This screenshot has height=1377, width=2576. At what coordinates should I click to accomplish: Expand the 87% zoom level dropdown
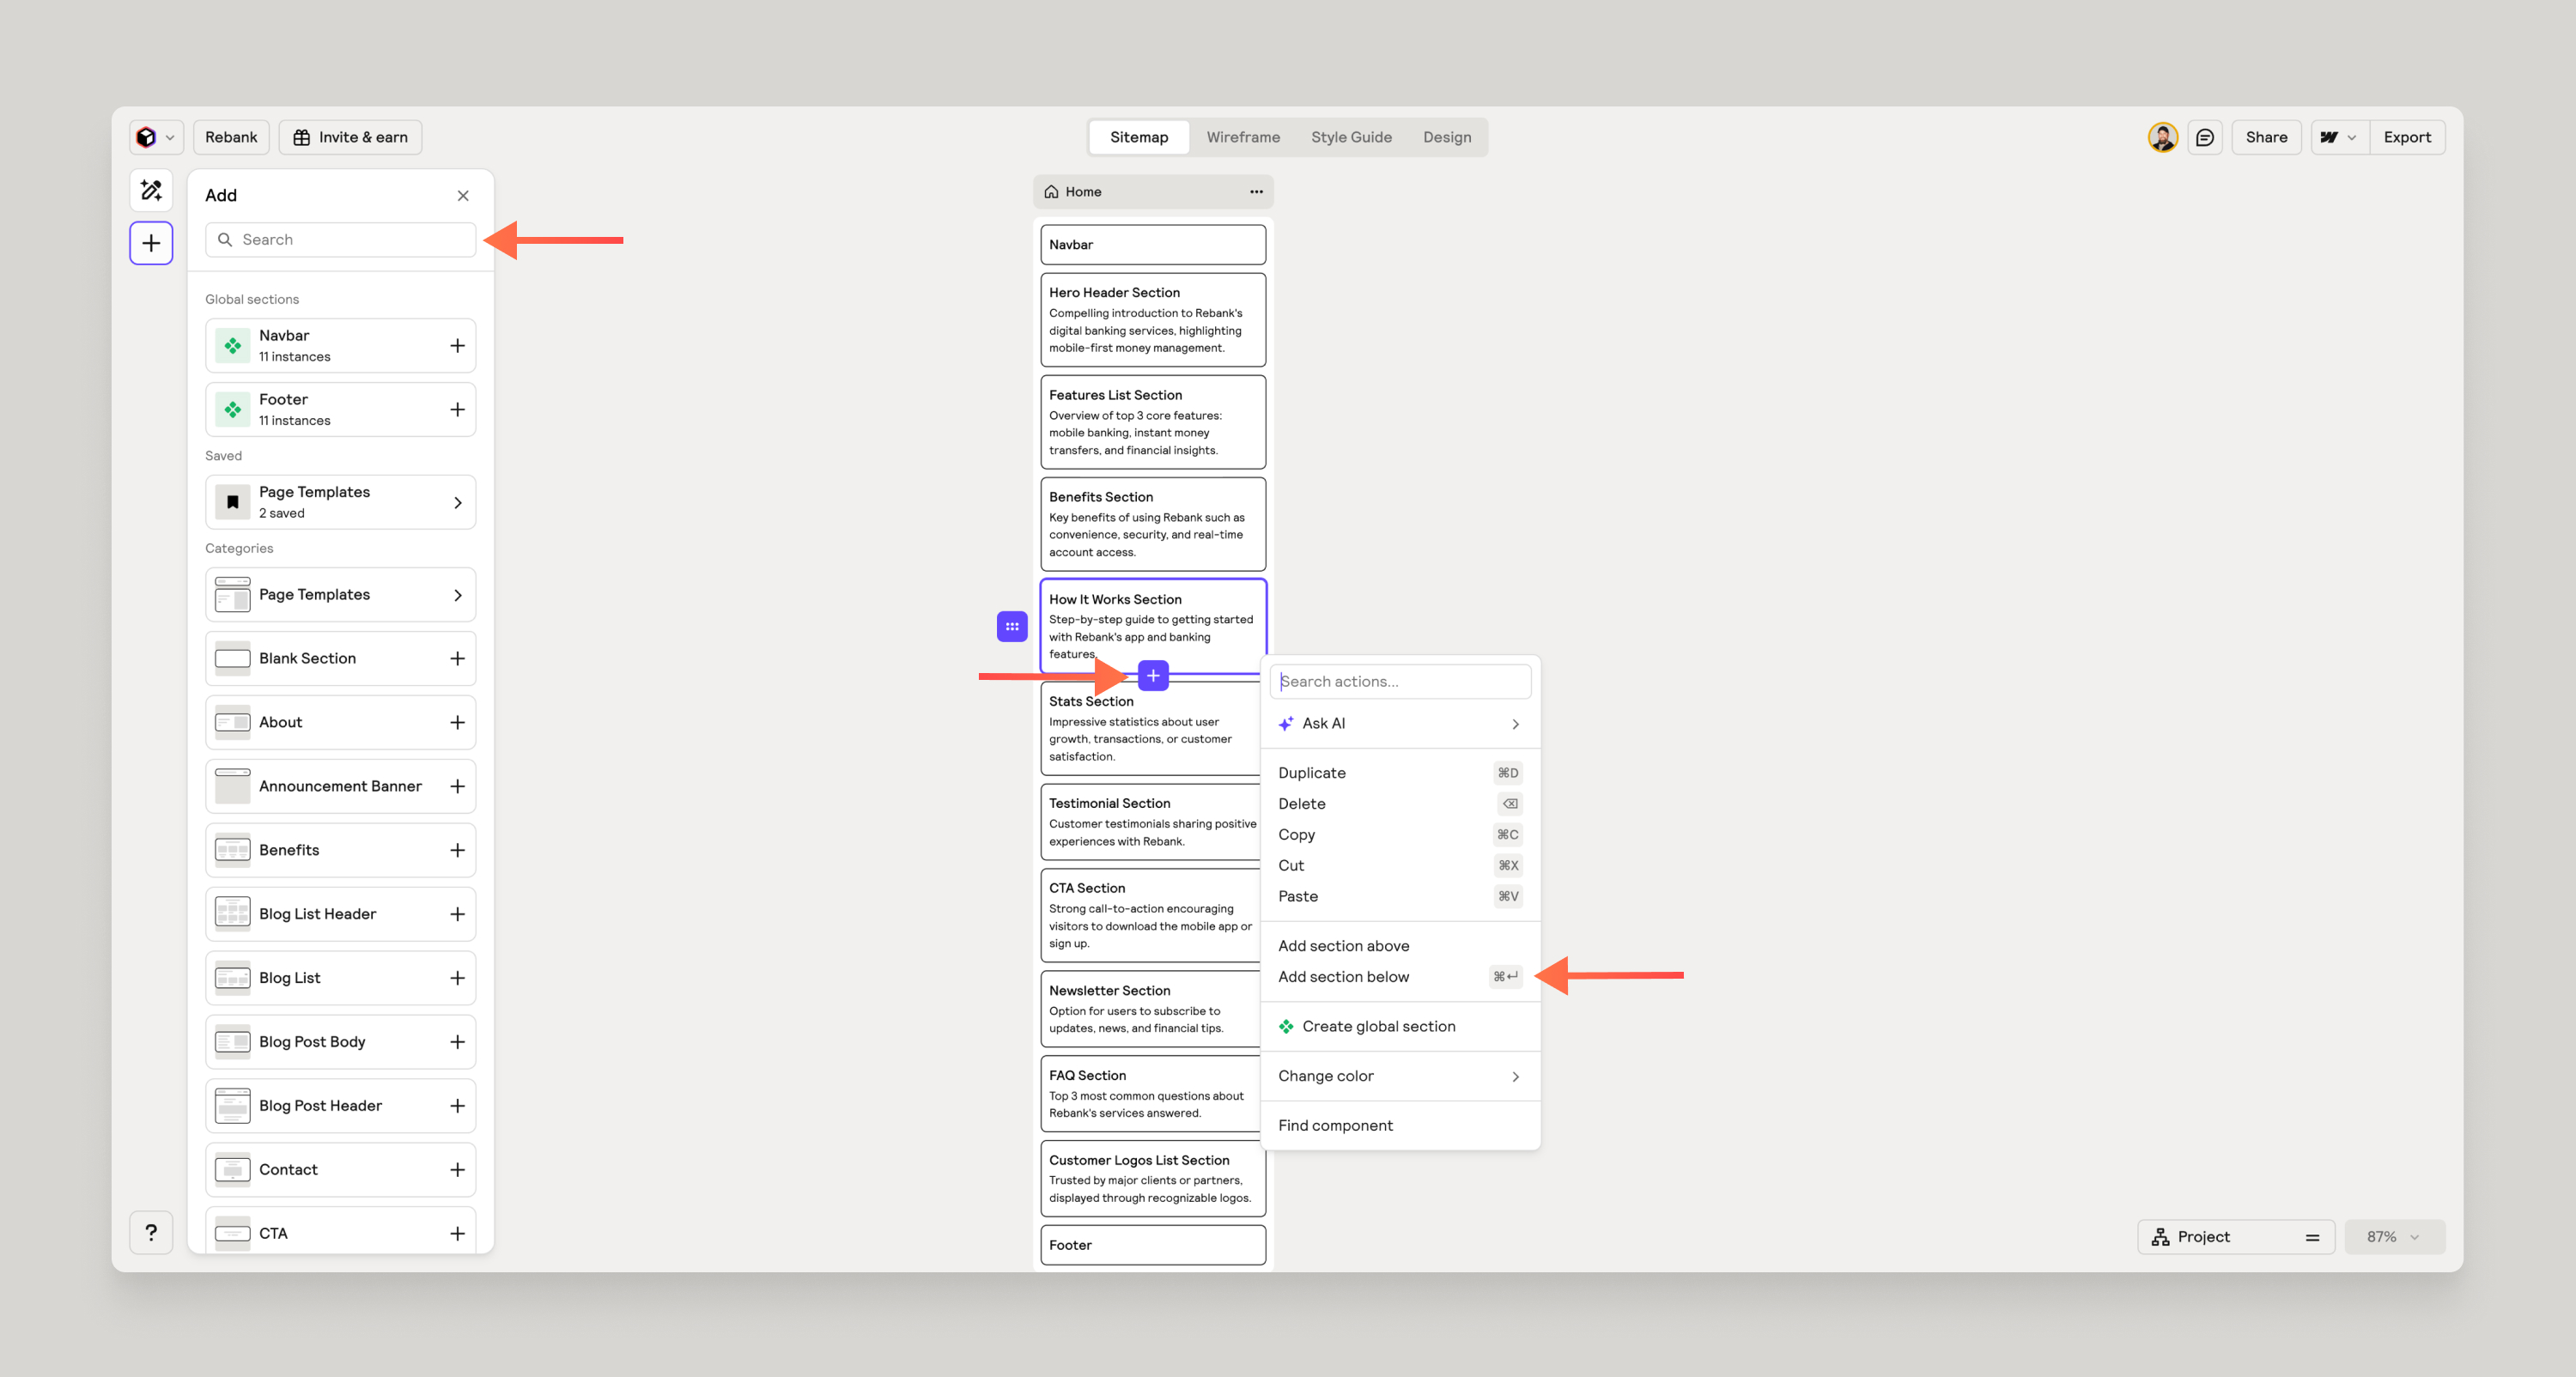click(x=2394, y=1237)
